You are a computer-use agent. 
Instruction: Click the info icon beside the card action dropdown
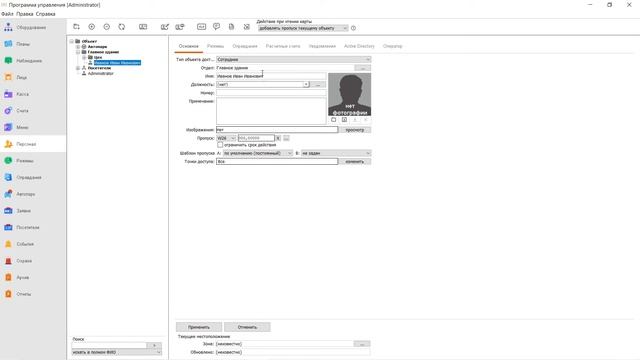353,28
